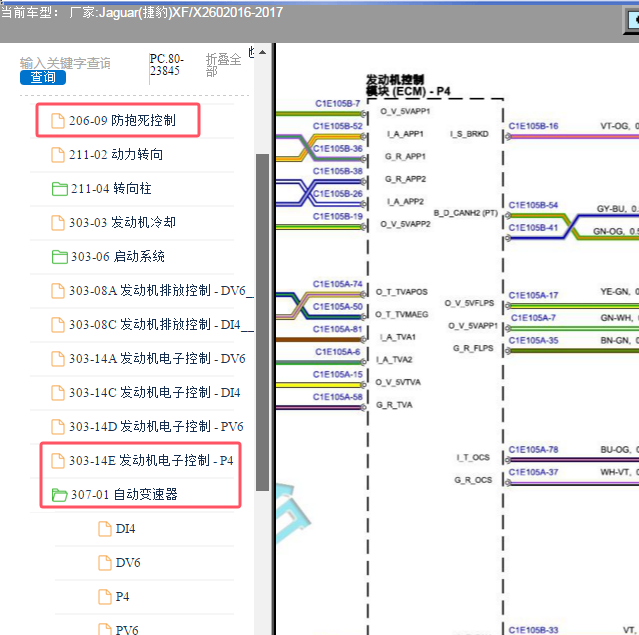Click the file icon beside 303-08A 发动机排放控制
The image size is (639, 635).
pos(58,291)
